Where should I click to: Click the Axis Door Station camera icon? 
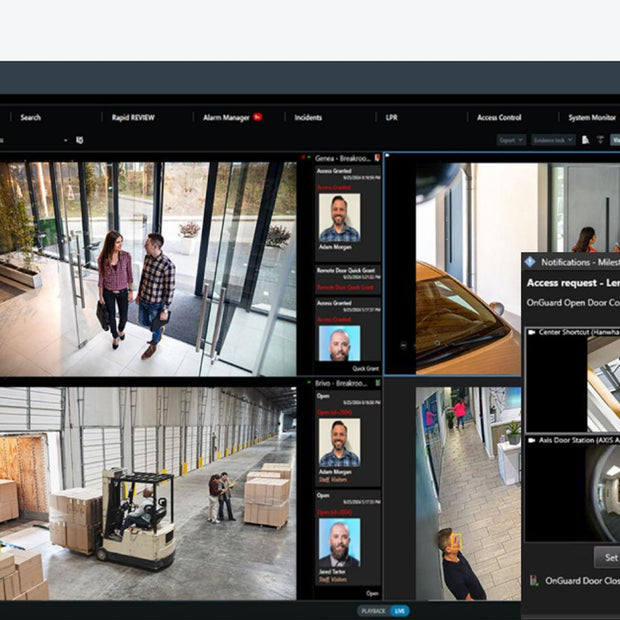532,440
